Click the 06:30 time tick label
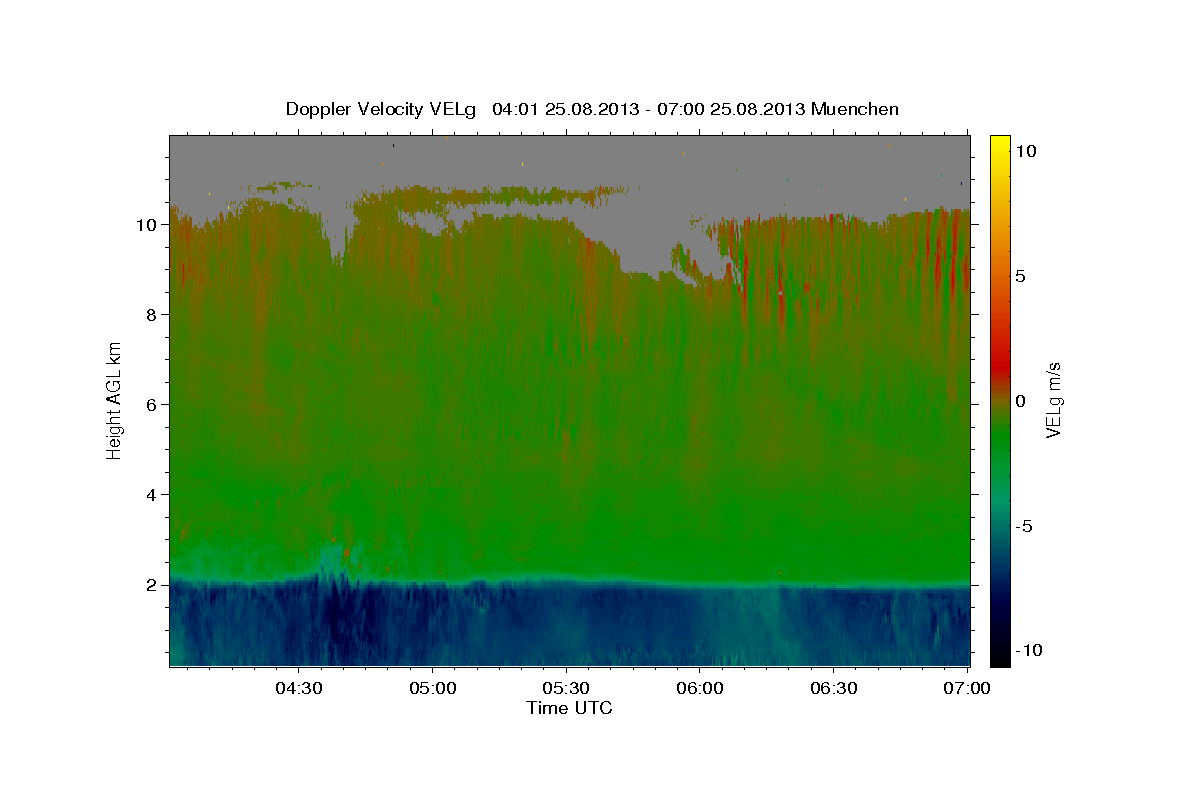Viewport: 1200px width, 800px height. tap(833, 689)
